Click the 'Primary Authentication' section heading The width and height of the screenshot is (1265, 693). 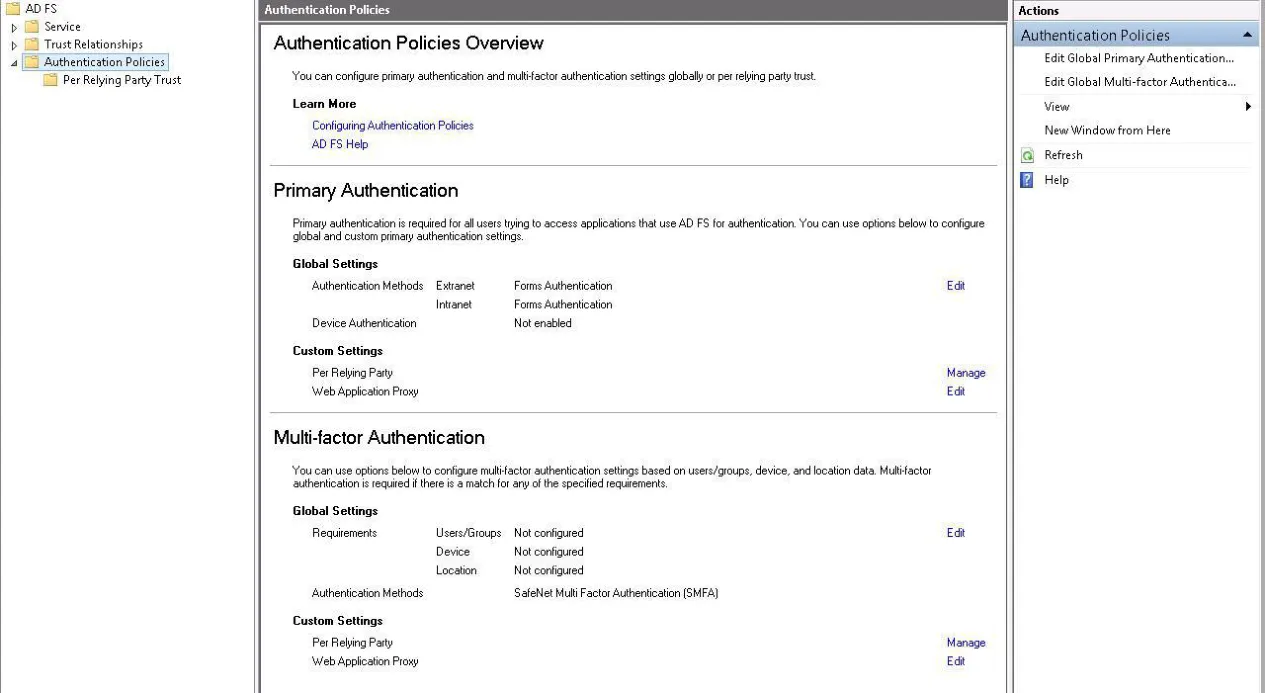[366, 190]
